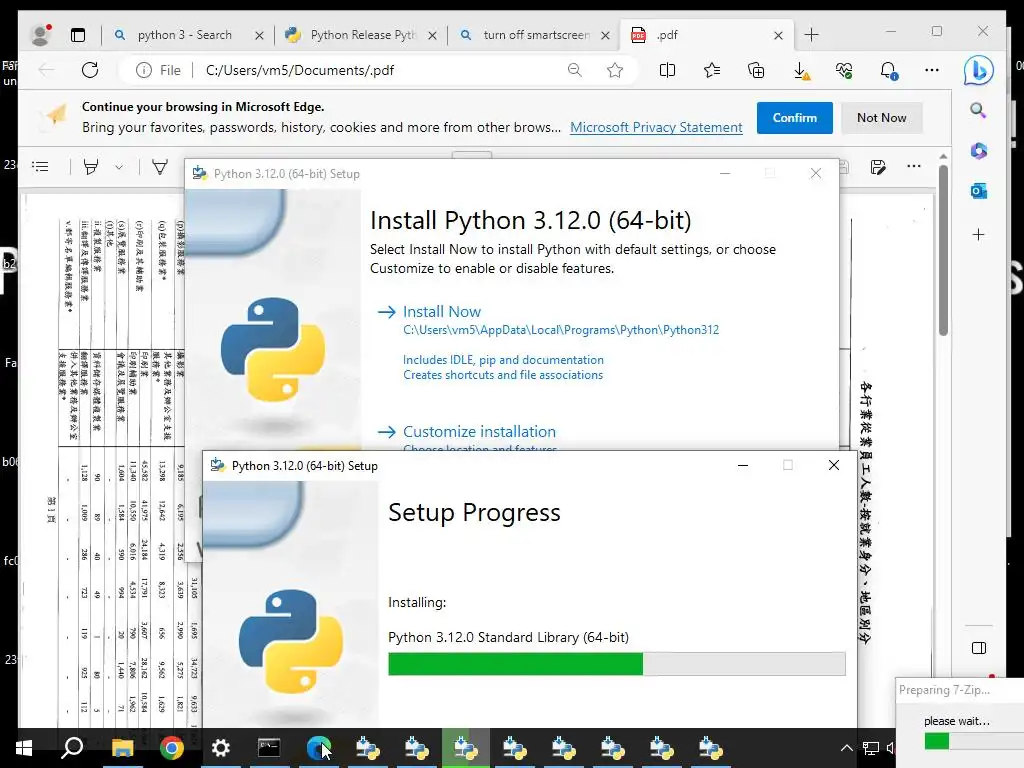Open the Outlook sidebar icon
The height and width of the screenshot is (768, 1024).
(978, 191)
